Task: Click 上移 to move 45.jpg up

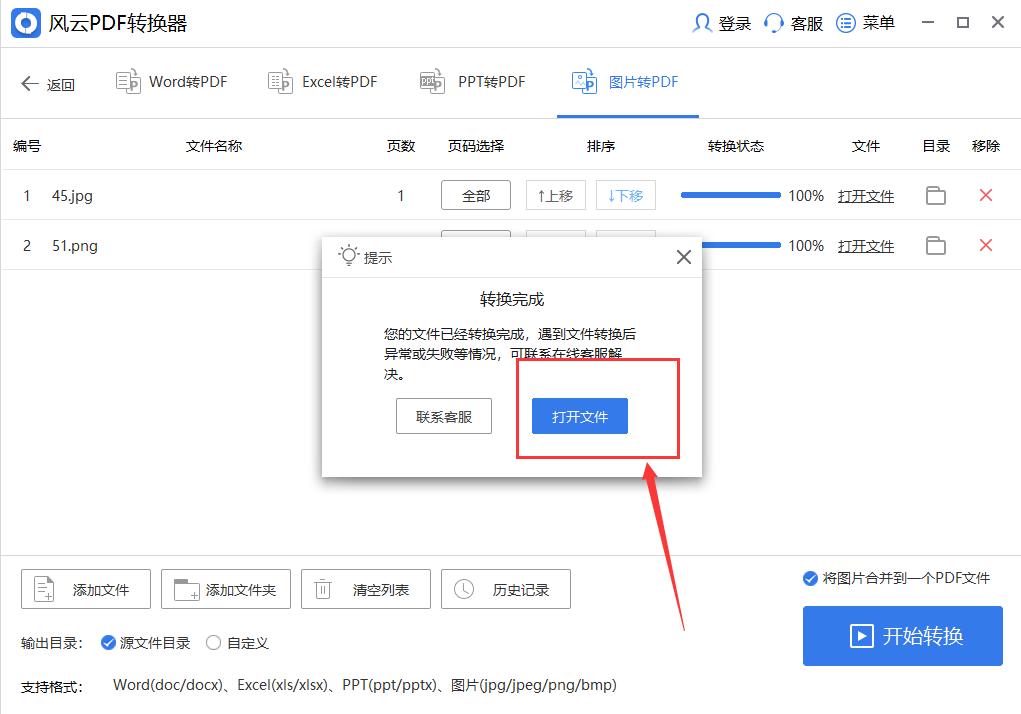Action: coord(555,196)
